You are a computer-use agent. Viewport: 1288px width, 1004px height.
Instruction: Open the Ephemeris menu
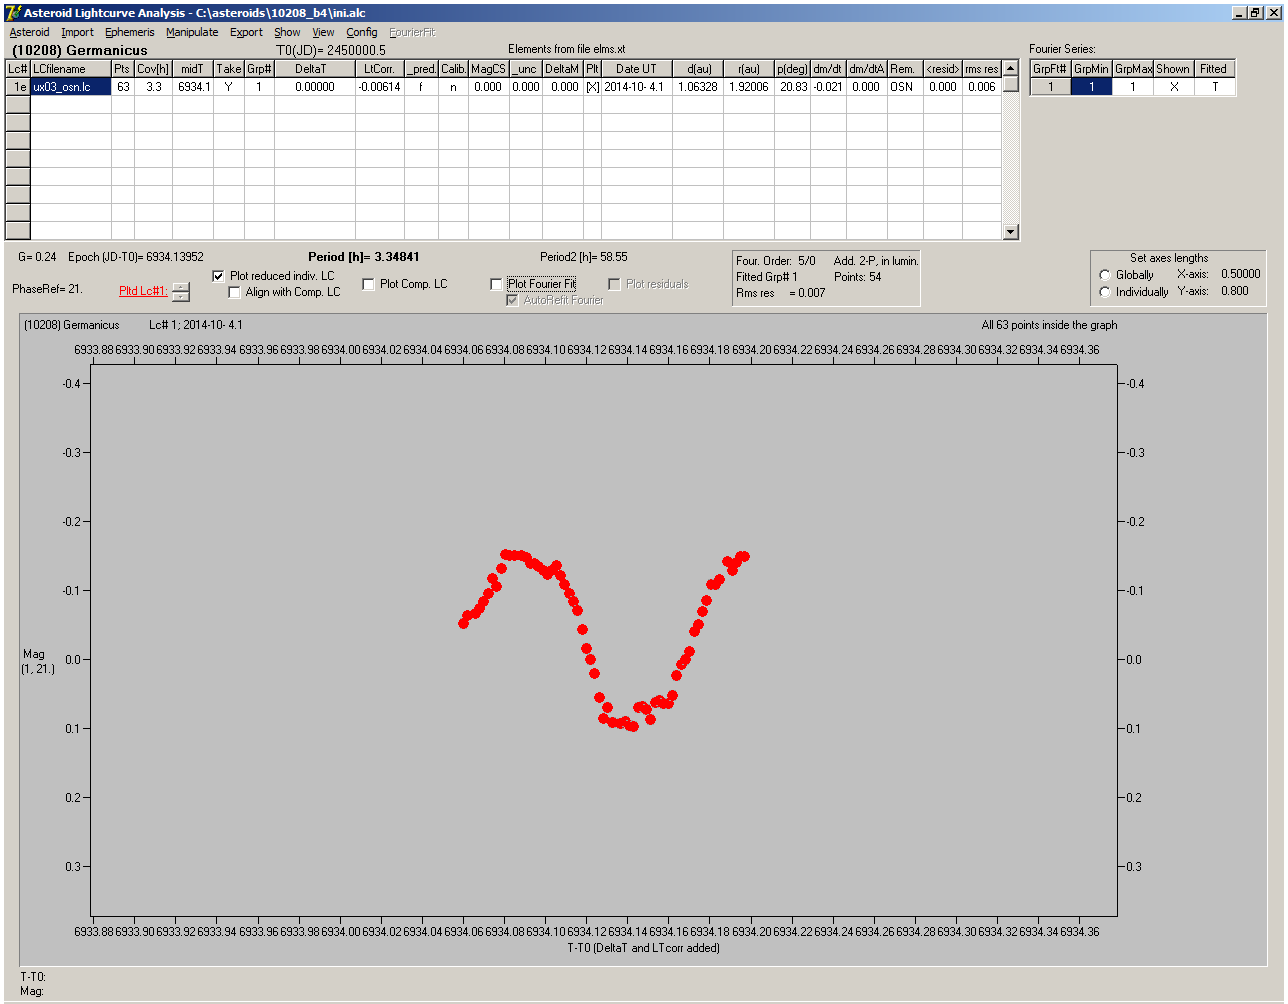click(x=130, y=32)
